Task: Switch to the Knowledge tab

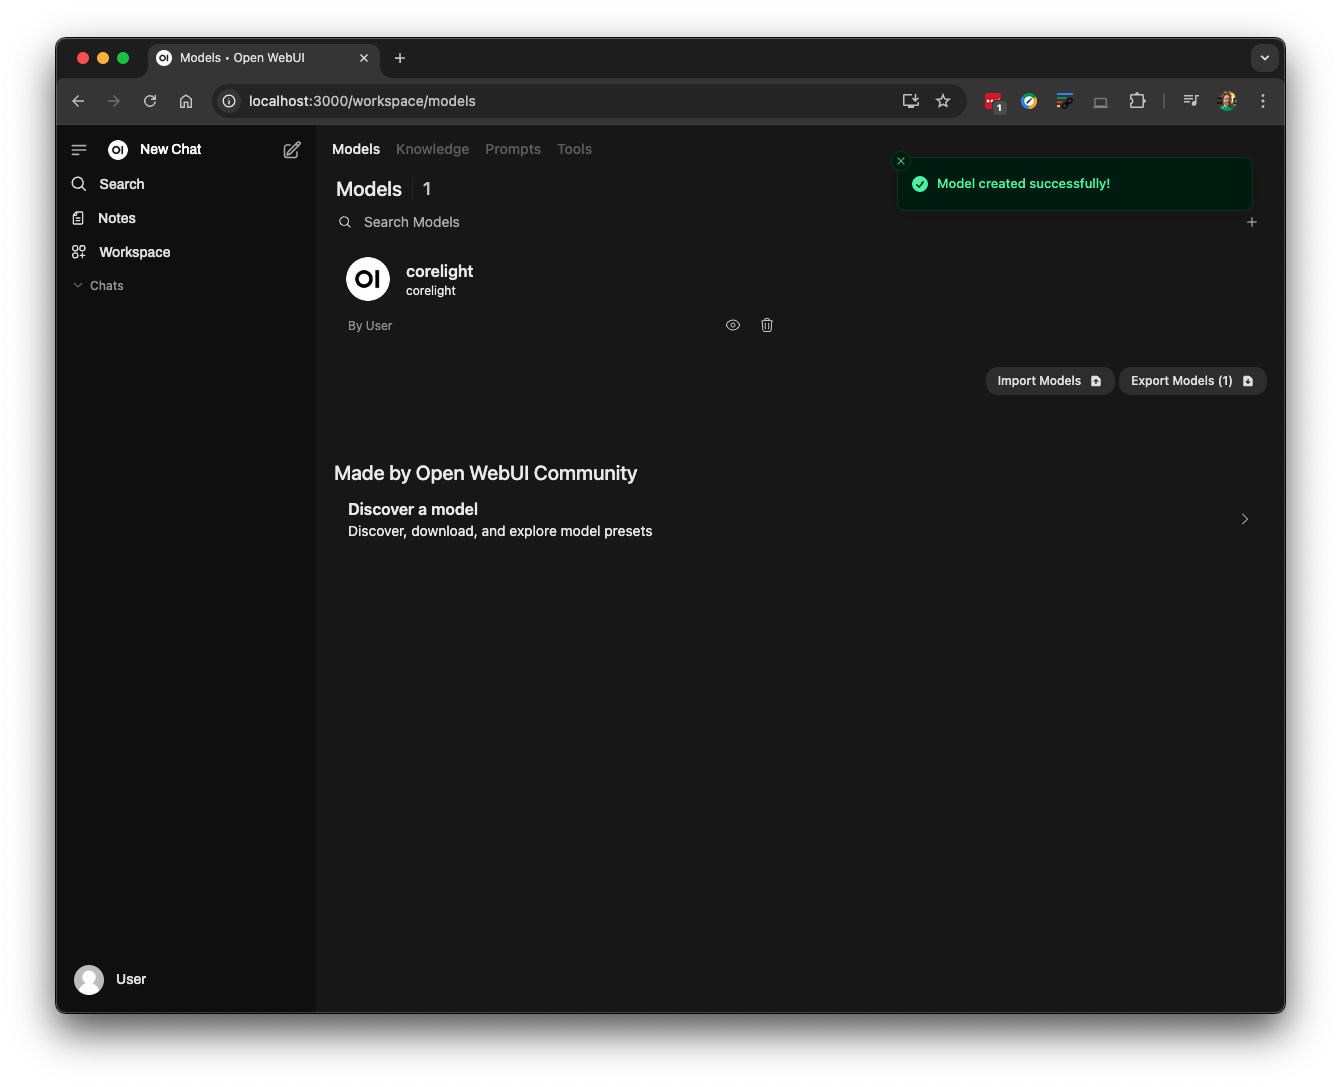Action: point(432,149)
